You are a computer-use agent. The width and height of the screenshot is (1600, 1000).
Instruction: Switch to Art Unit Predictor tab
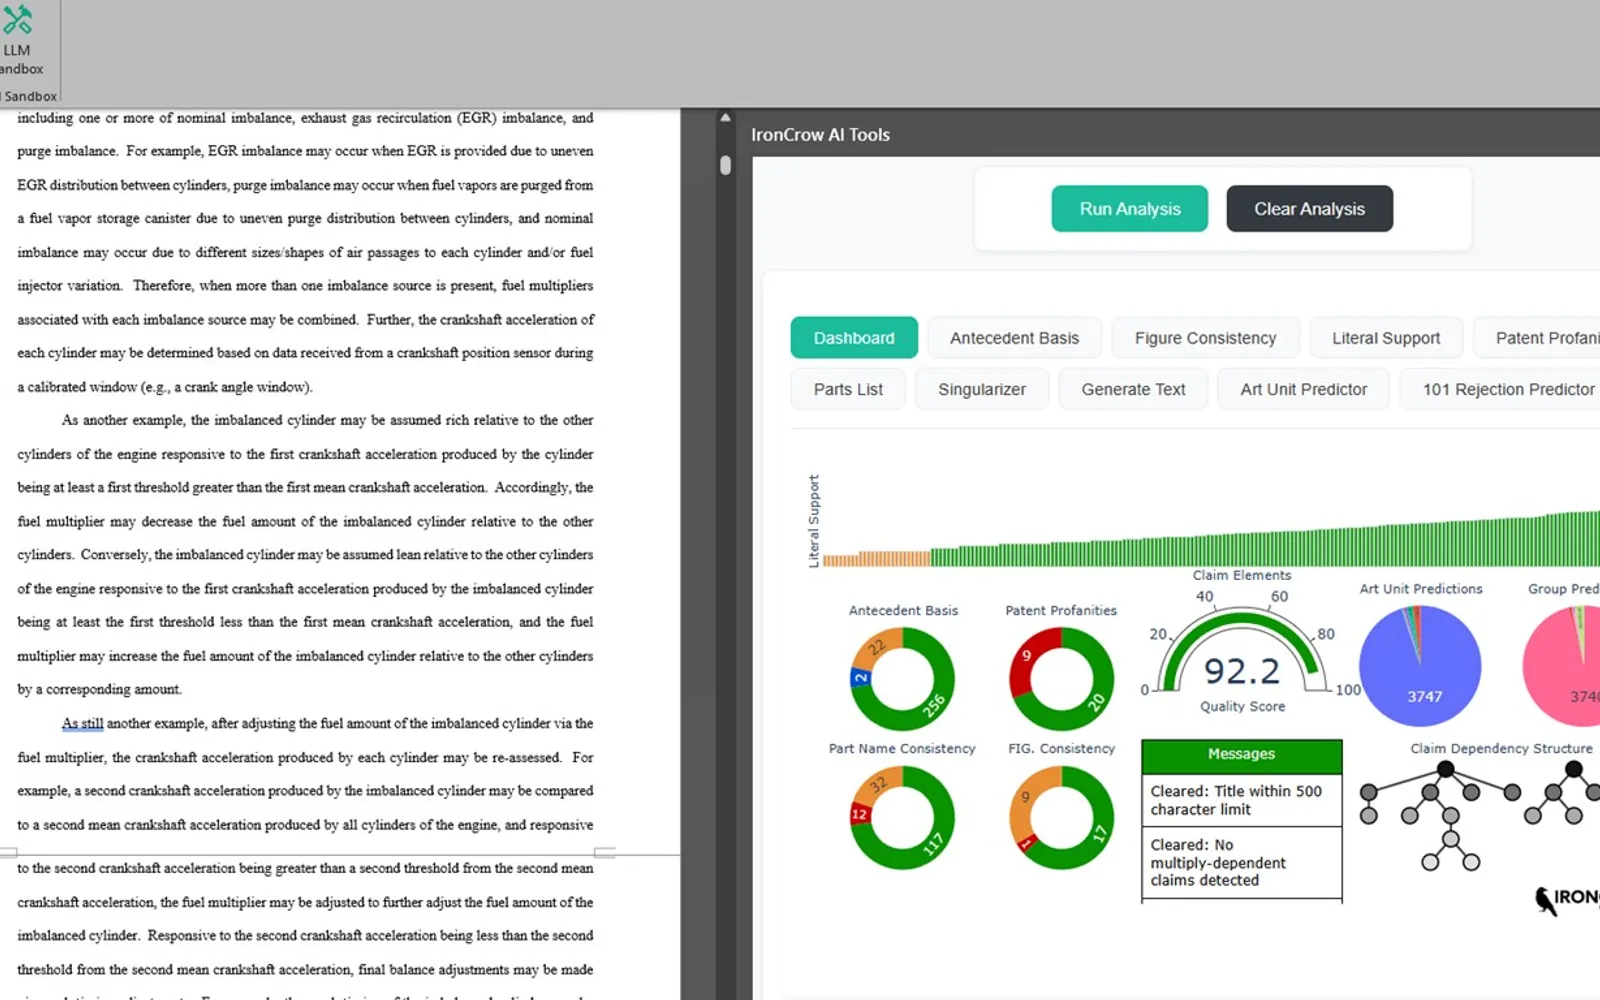(1303, 389)
